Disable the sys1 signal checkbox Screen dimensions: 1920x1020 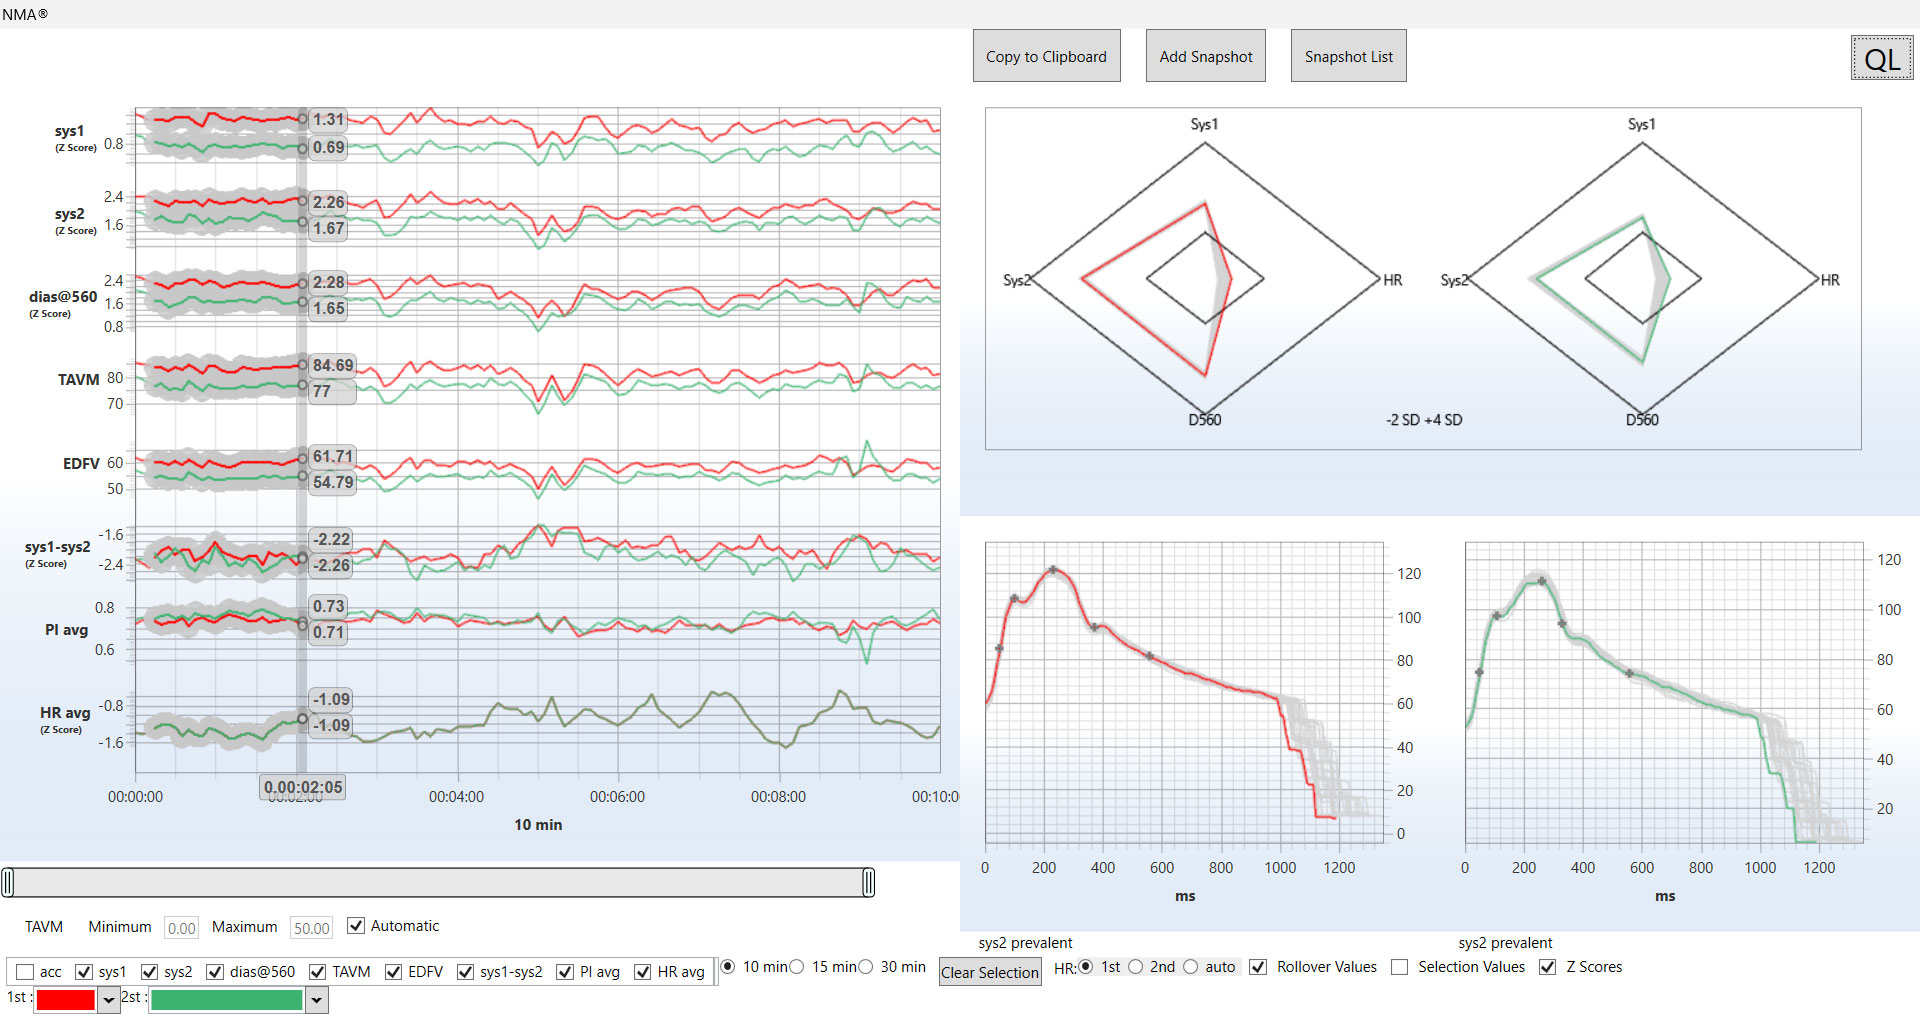coord(85,971)
